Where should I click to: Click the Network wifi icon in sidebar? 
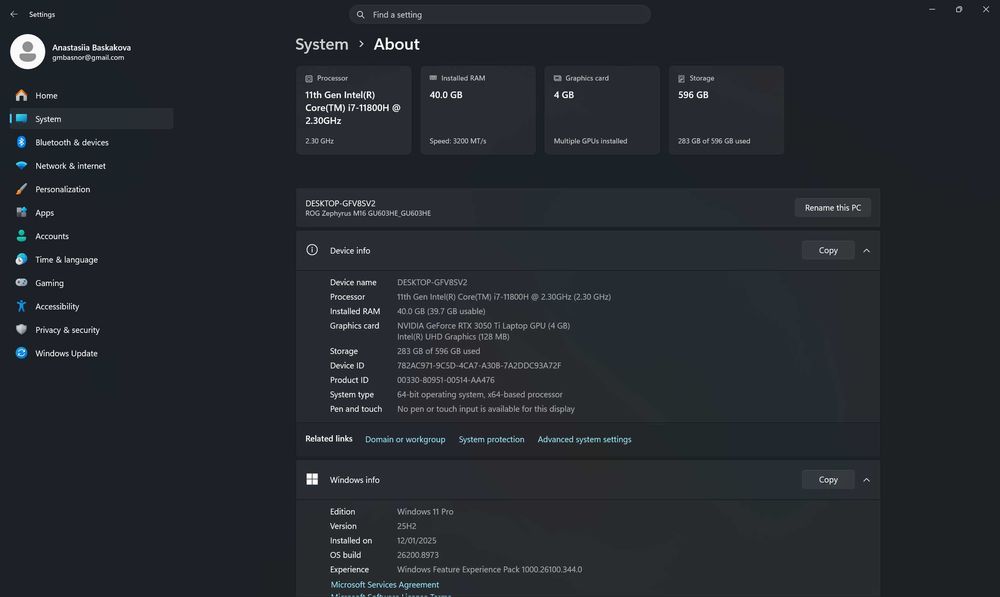pyautogui.click(x=22, y=166)
